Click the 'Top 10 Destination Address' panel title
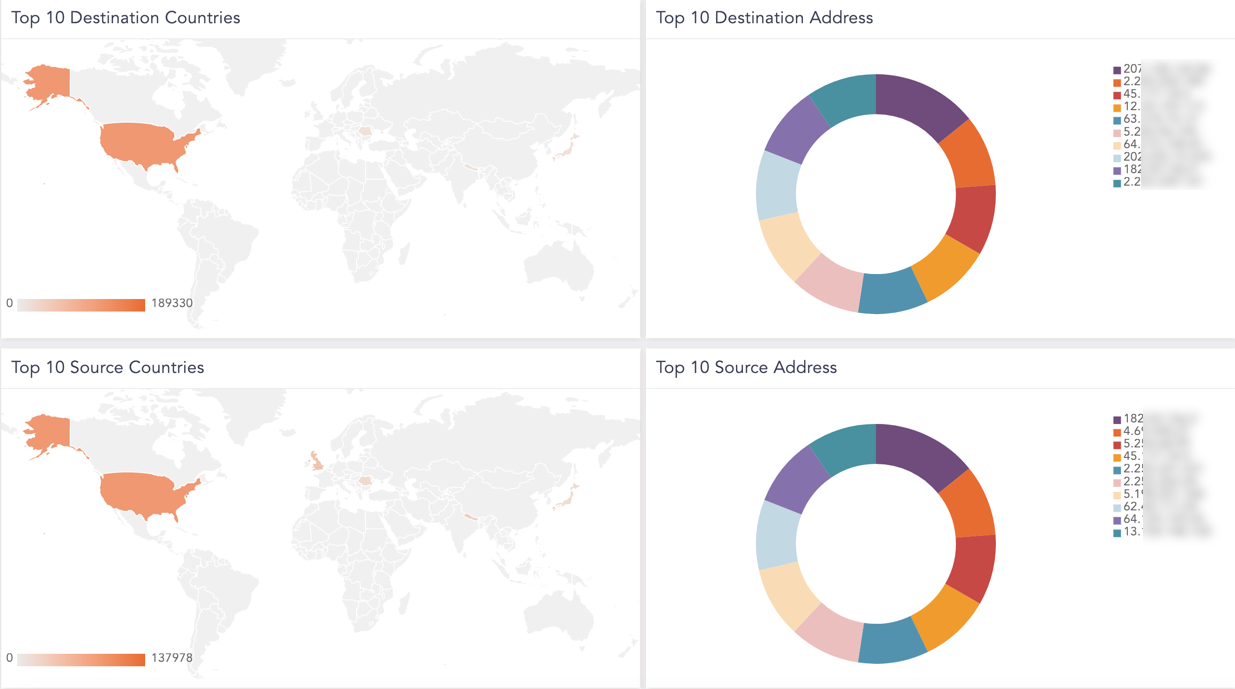 coord(764,18)
